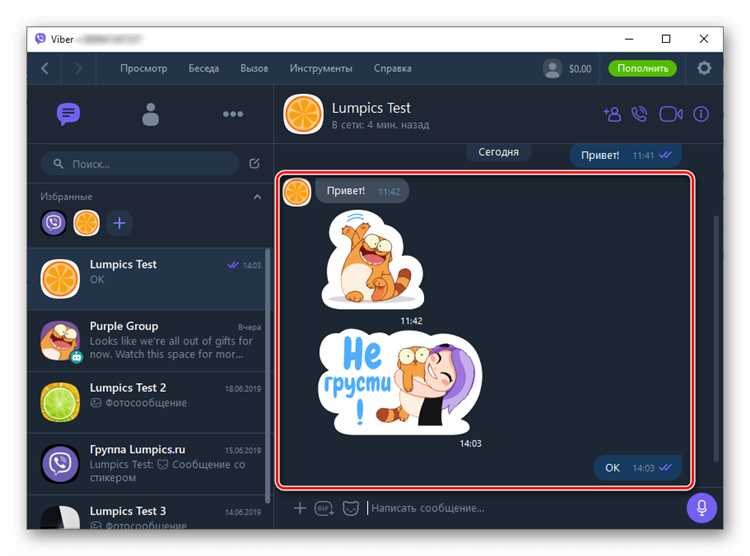
Task: Maximize the Viber window
Action: [x=666, y=39]
